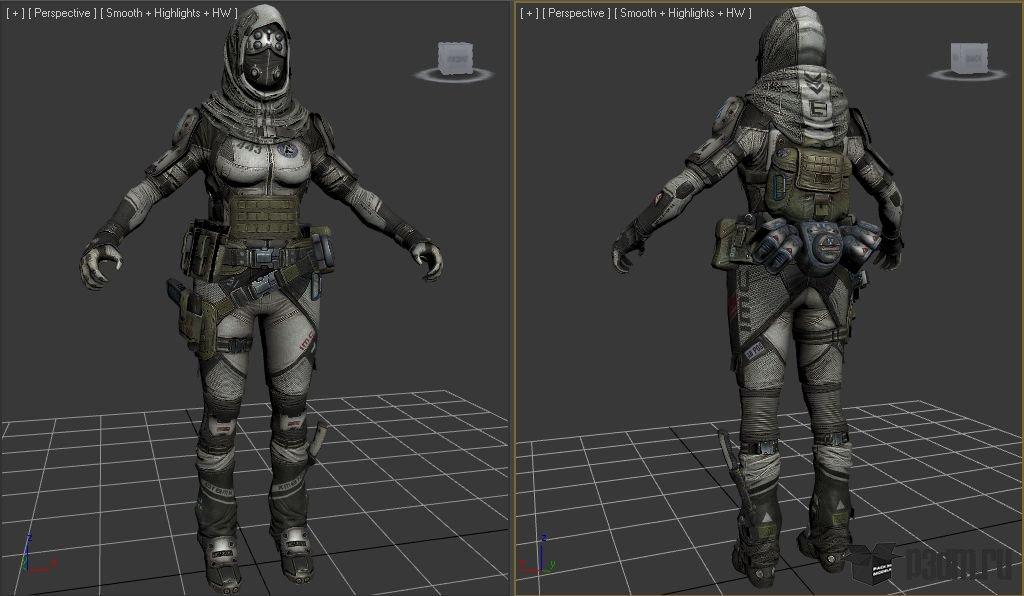Open right viewport Smooth + Highlights + HW menu

(682, 13)
